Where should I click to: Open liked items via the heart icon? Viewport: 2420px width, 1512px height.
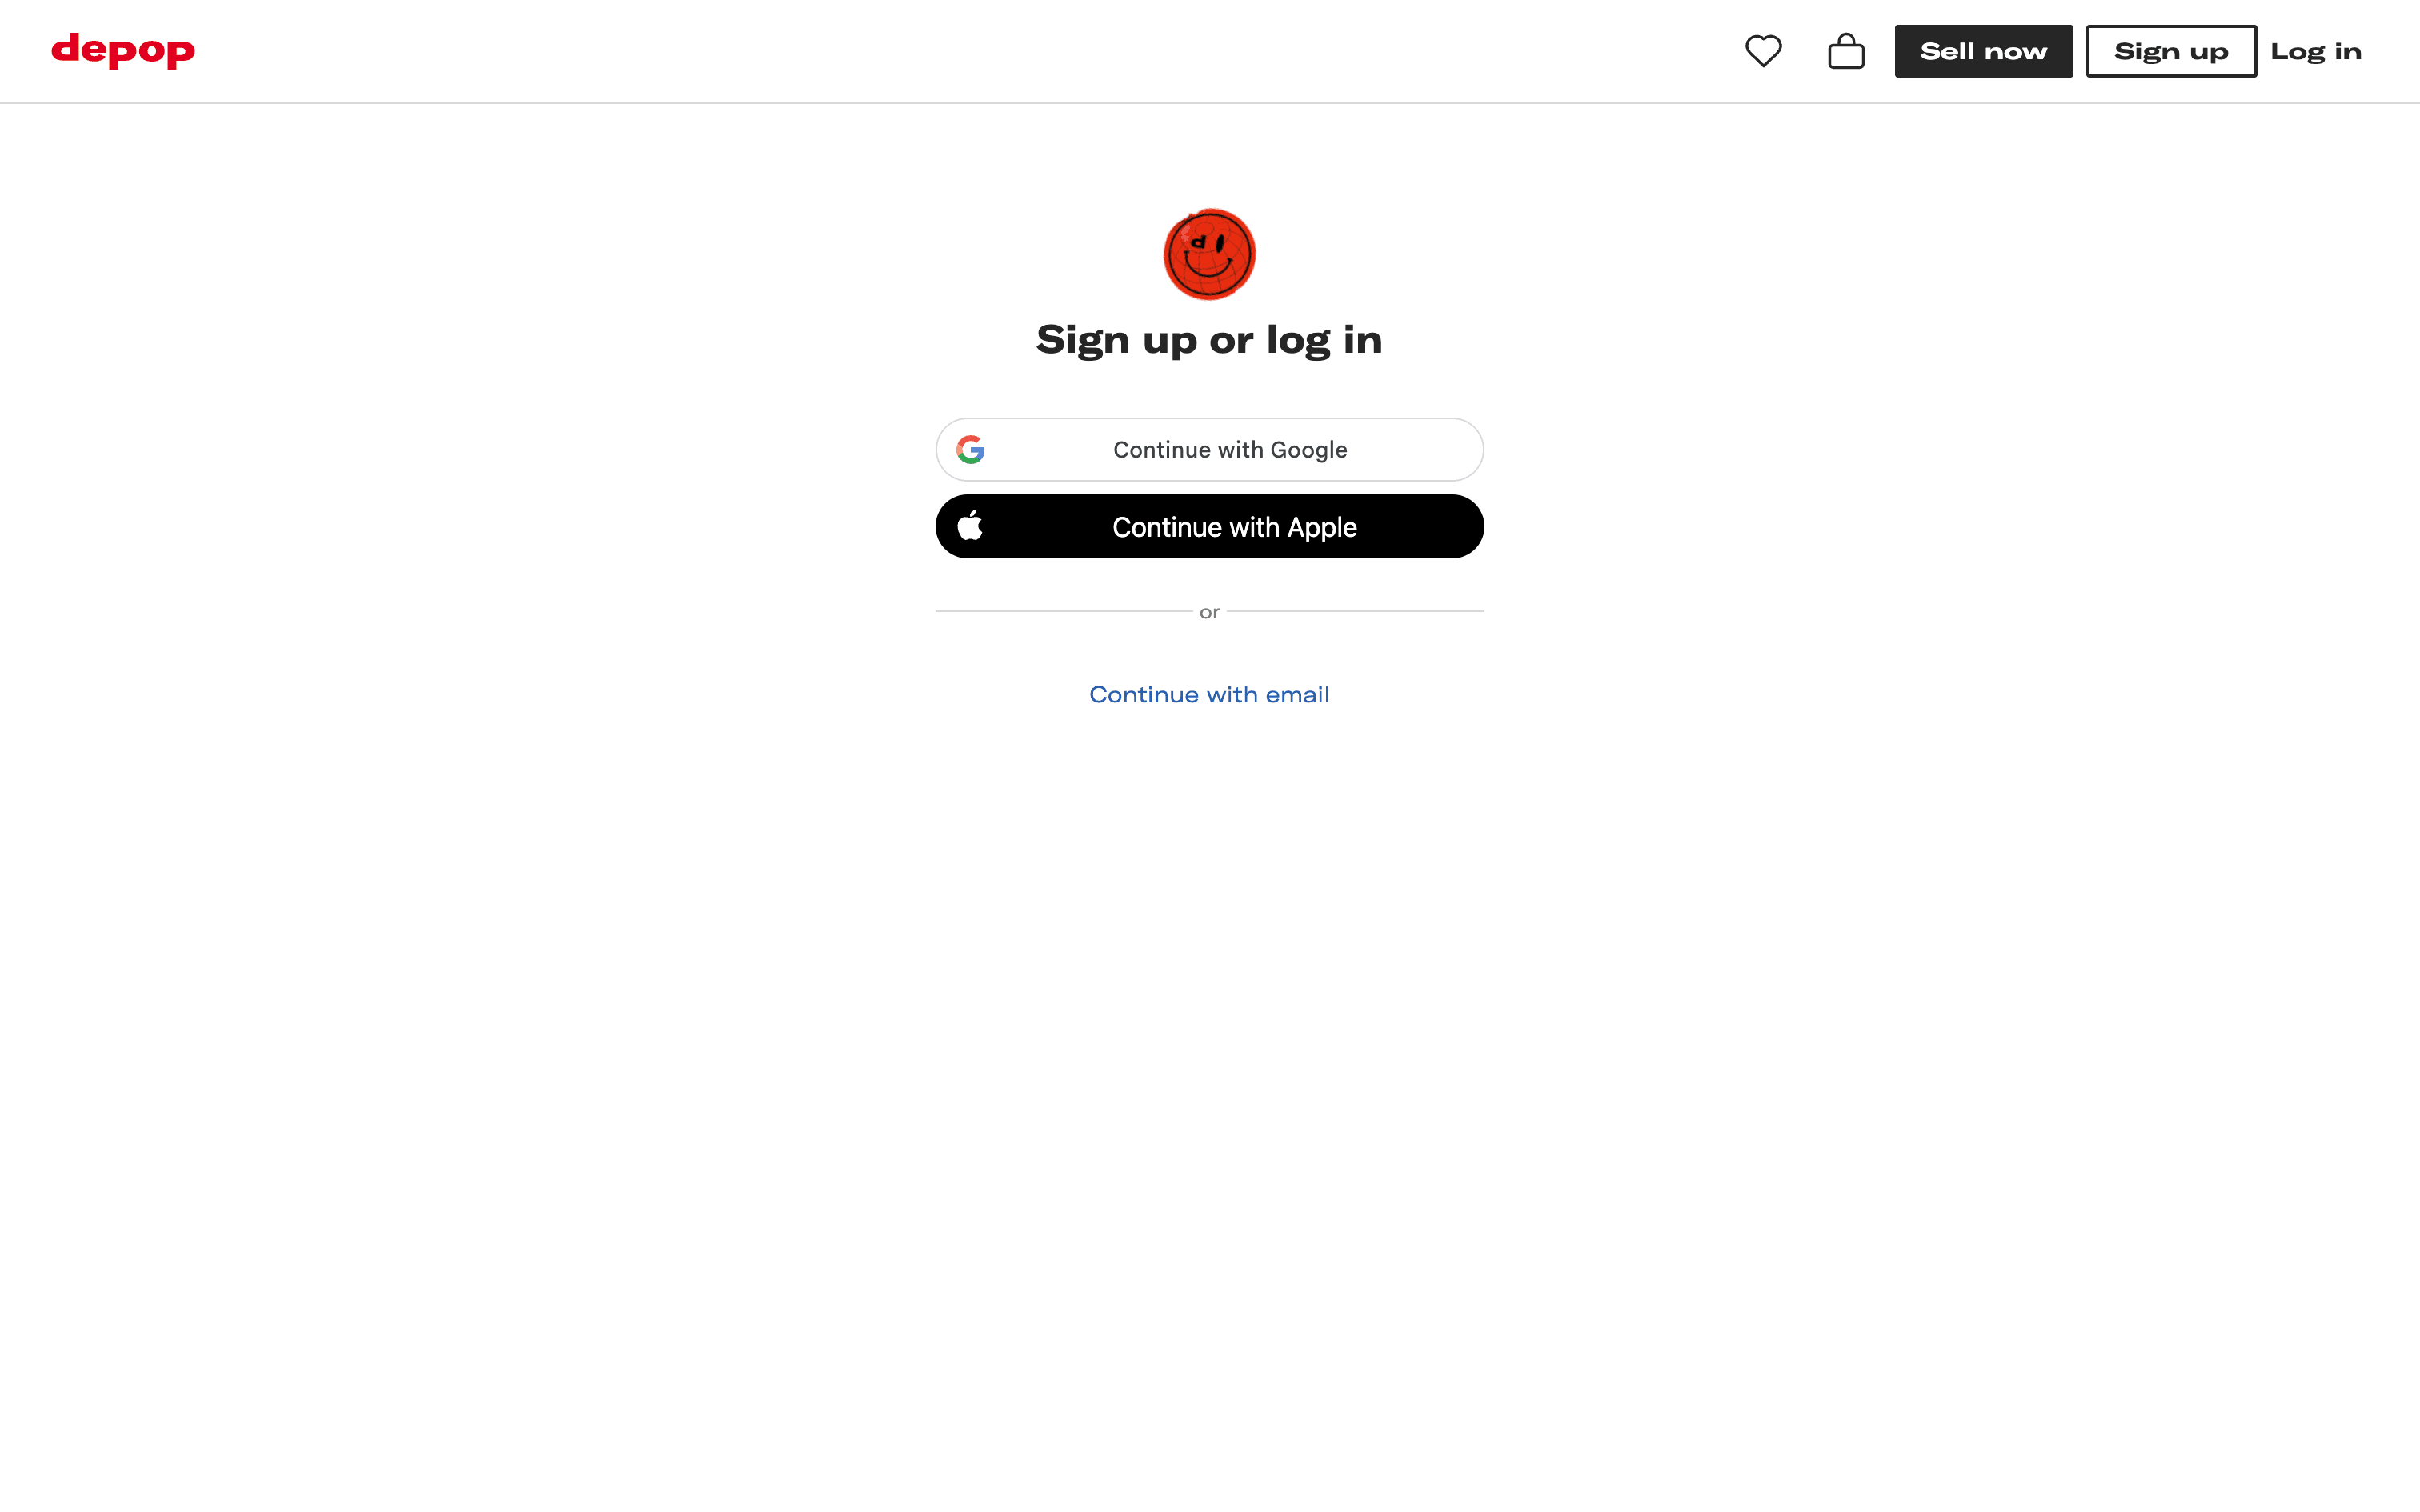tap(1763, 51)
